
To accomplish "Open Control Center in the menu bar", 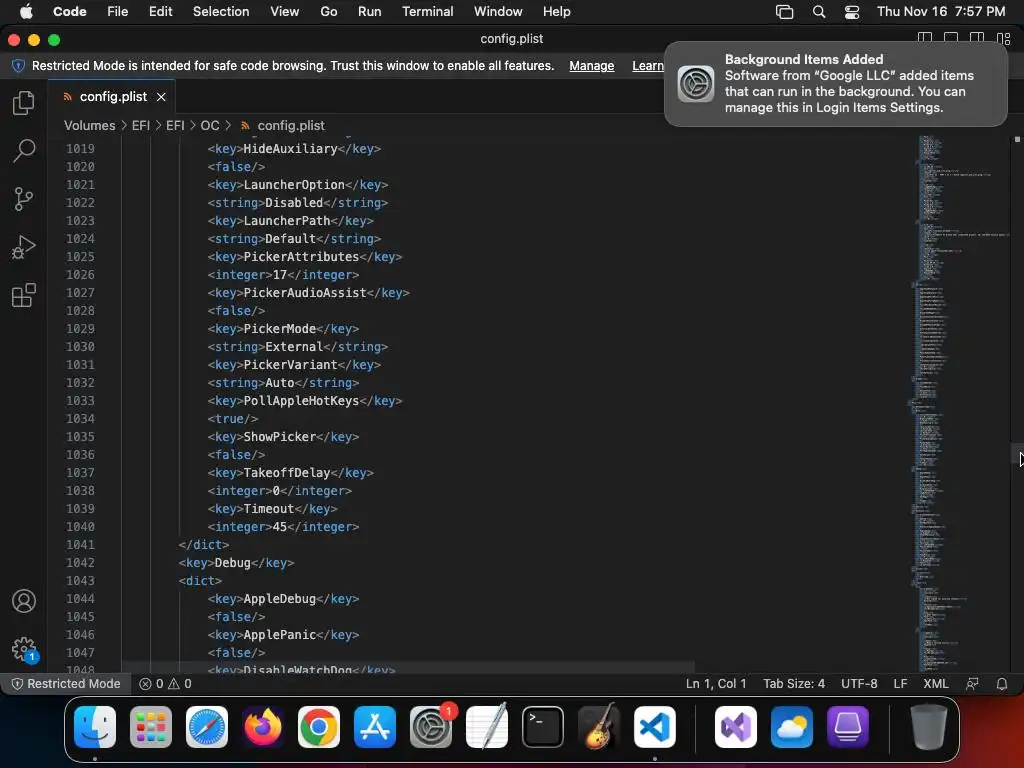I will (x=852, y=12).
